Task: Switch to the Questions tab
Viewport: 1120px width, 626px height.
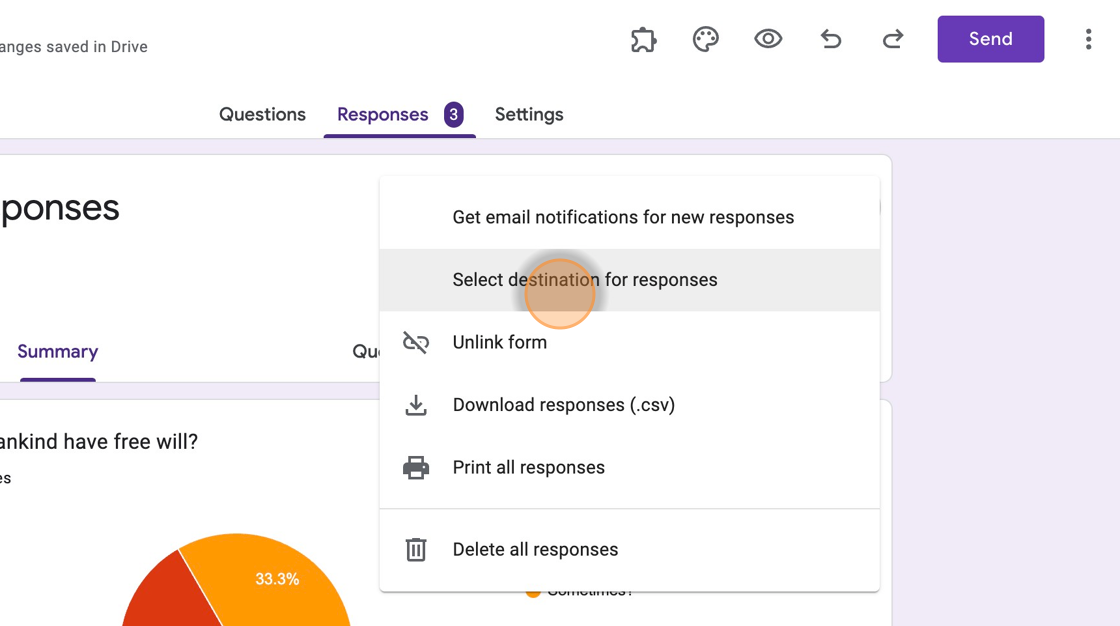Action: [262, 114]
